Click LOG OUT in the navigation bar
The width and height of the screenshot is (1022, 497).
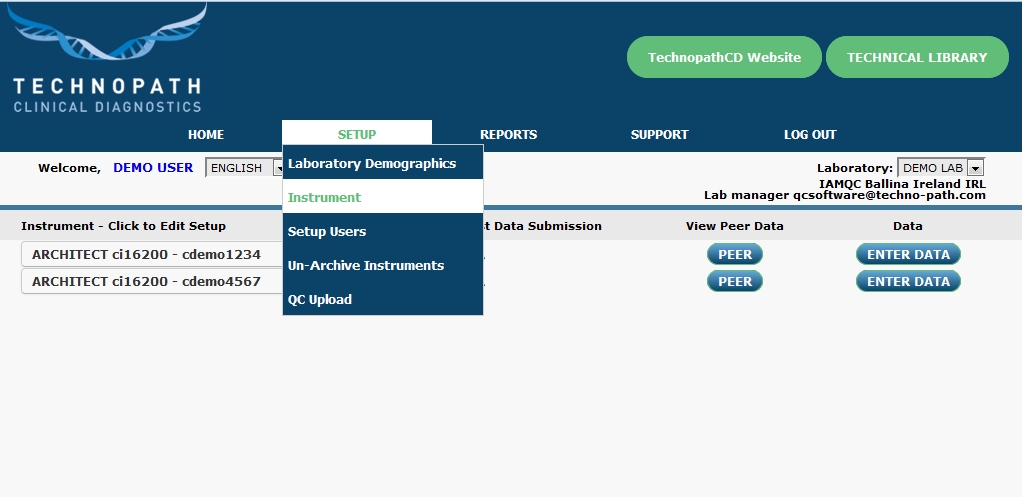click(810, 135)
